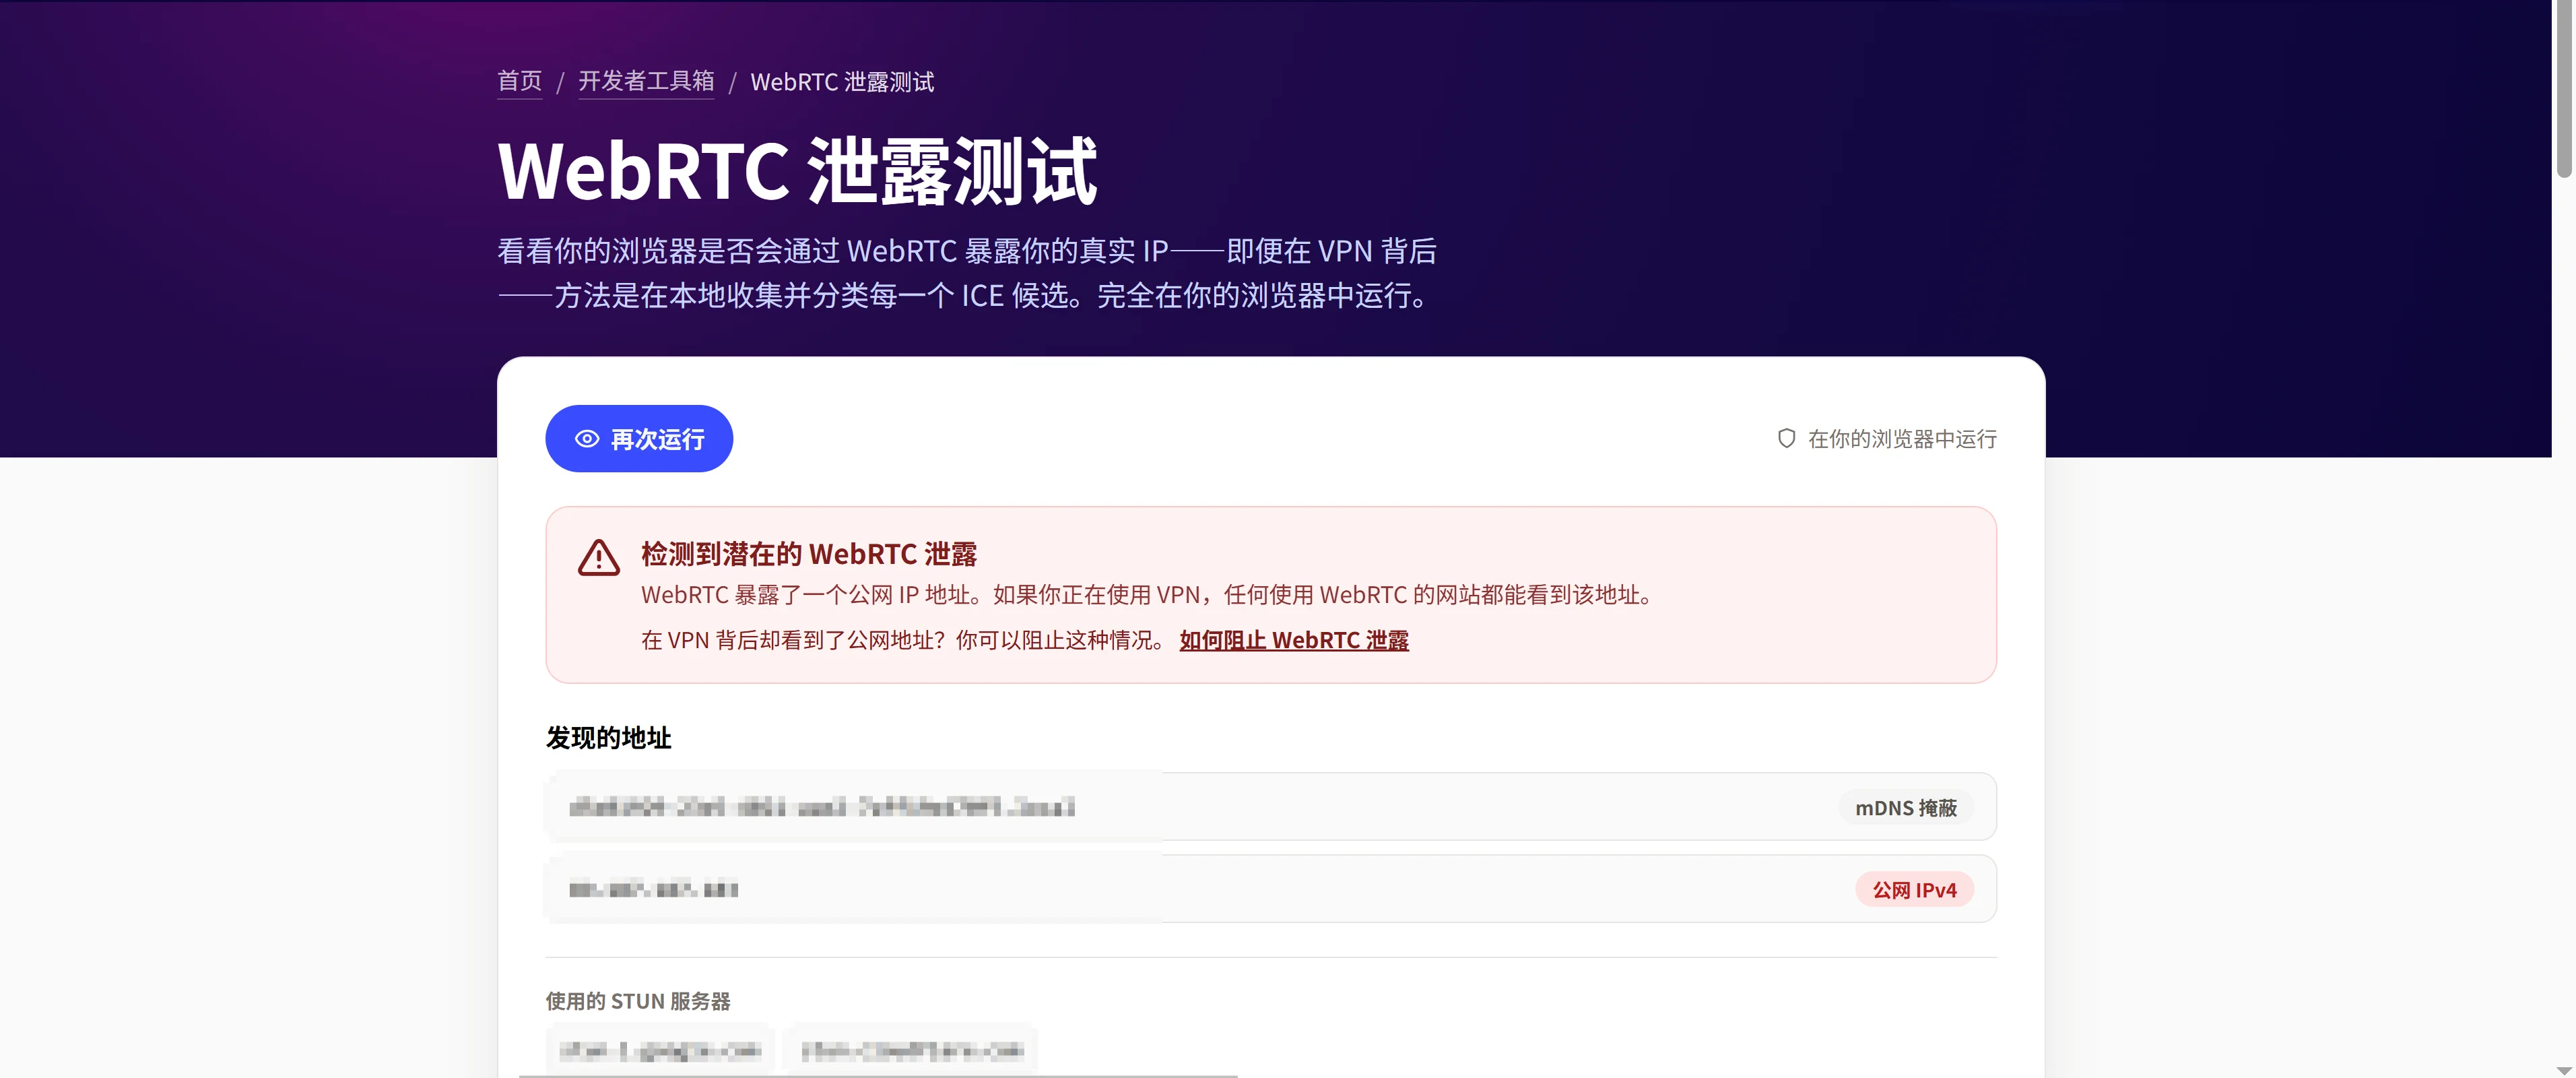The width and height of the screenshot is (2576, 1078).
Task: Click the scrollbar down arrow
Action: (2563, 1070)
